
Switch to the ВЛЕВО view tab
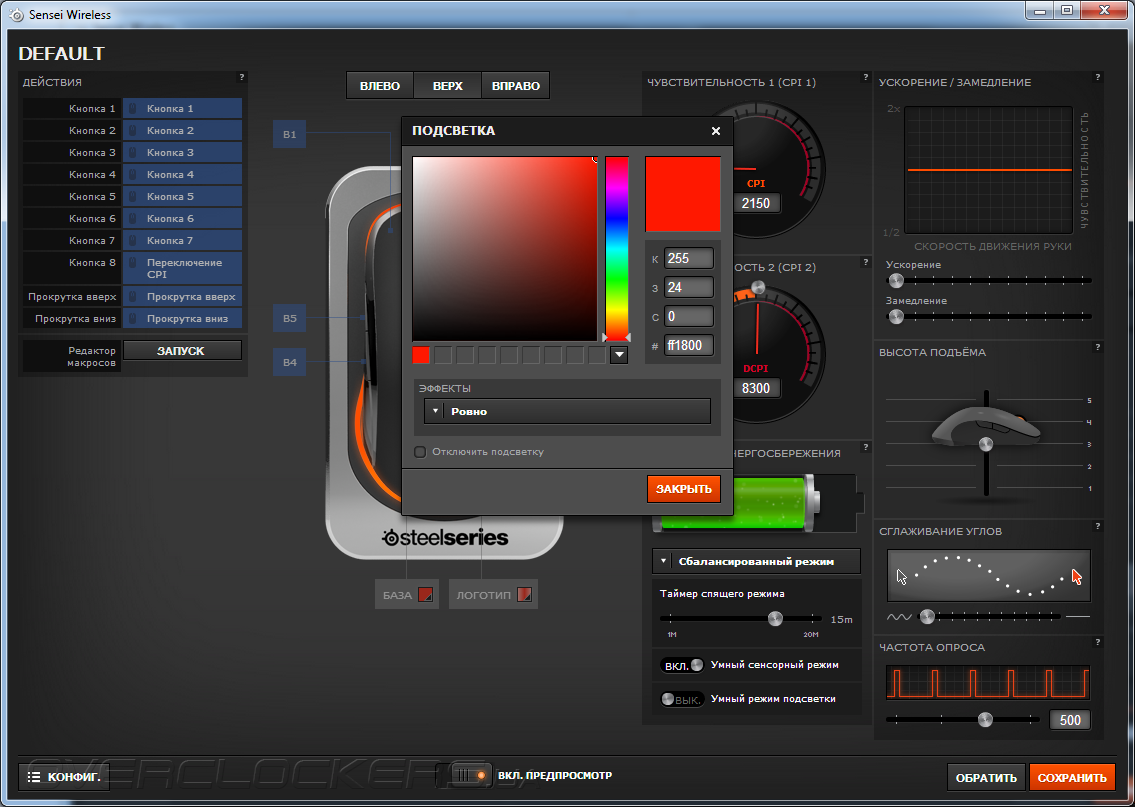pyautogui.click(x=380, y=85)
